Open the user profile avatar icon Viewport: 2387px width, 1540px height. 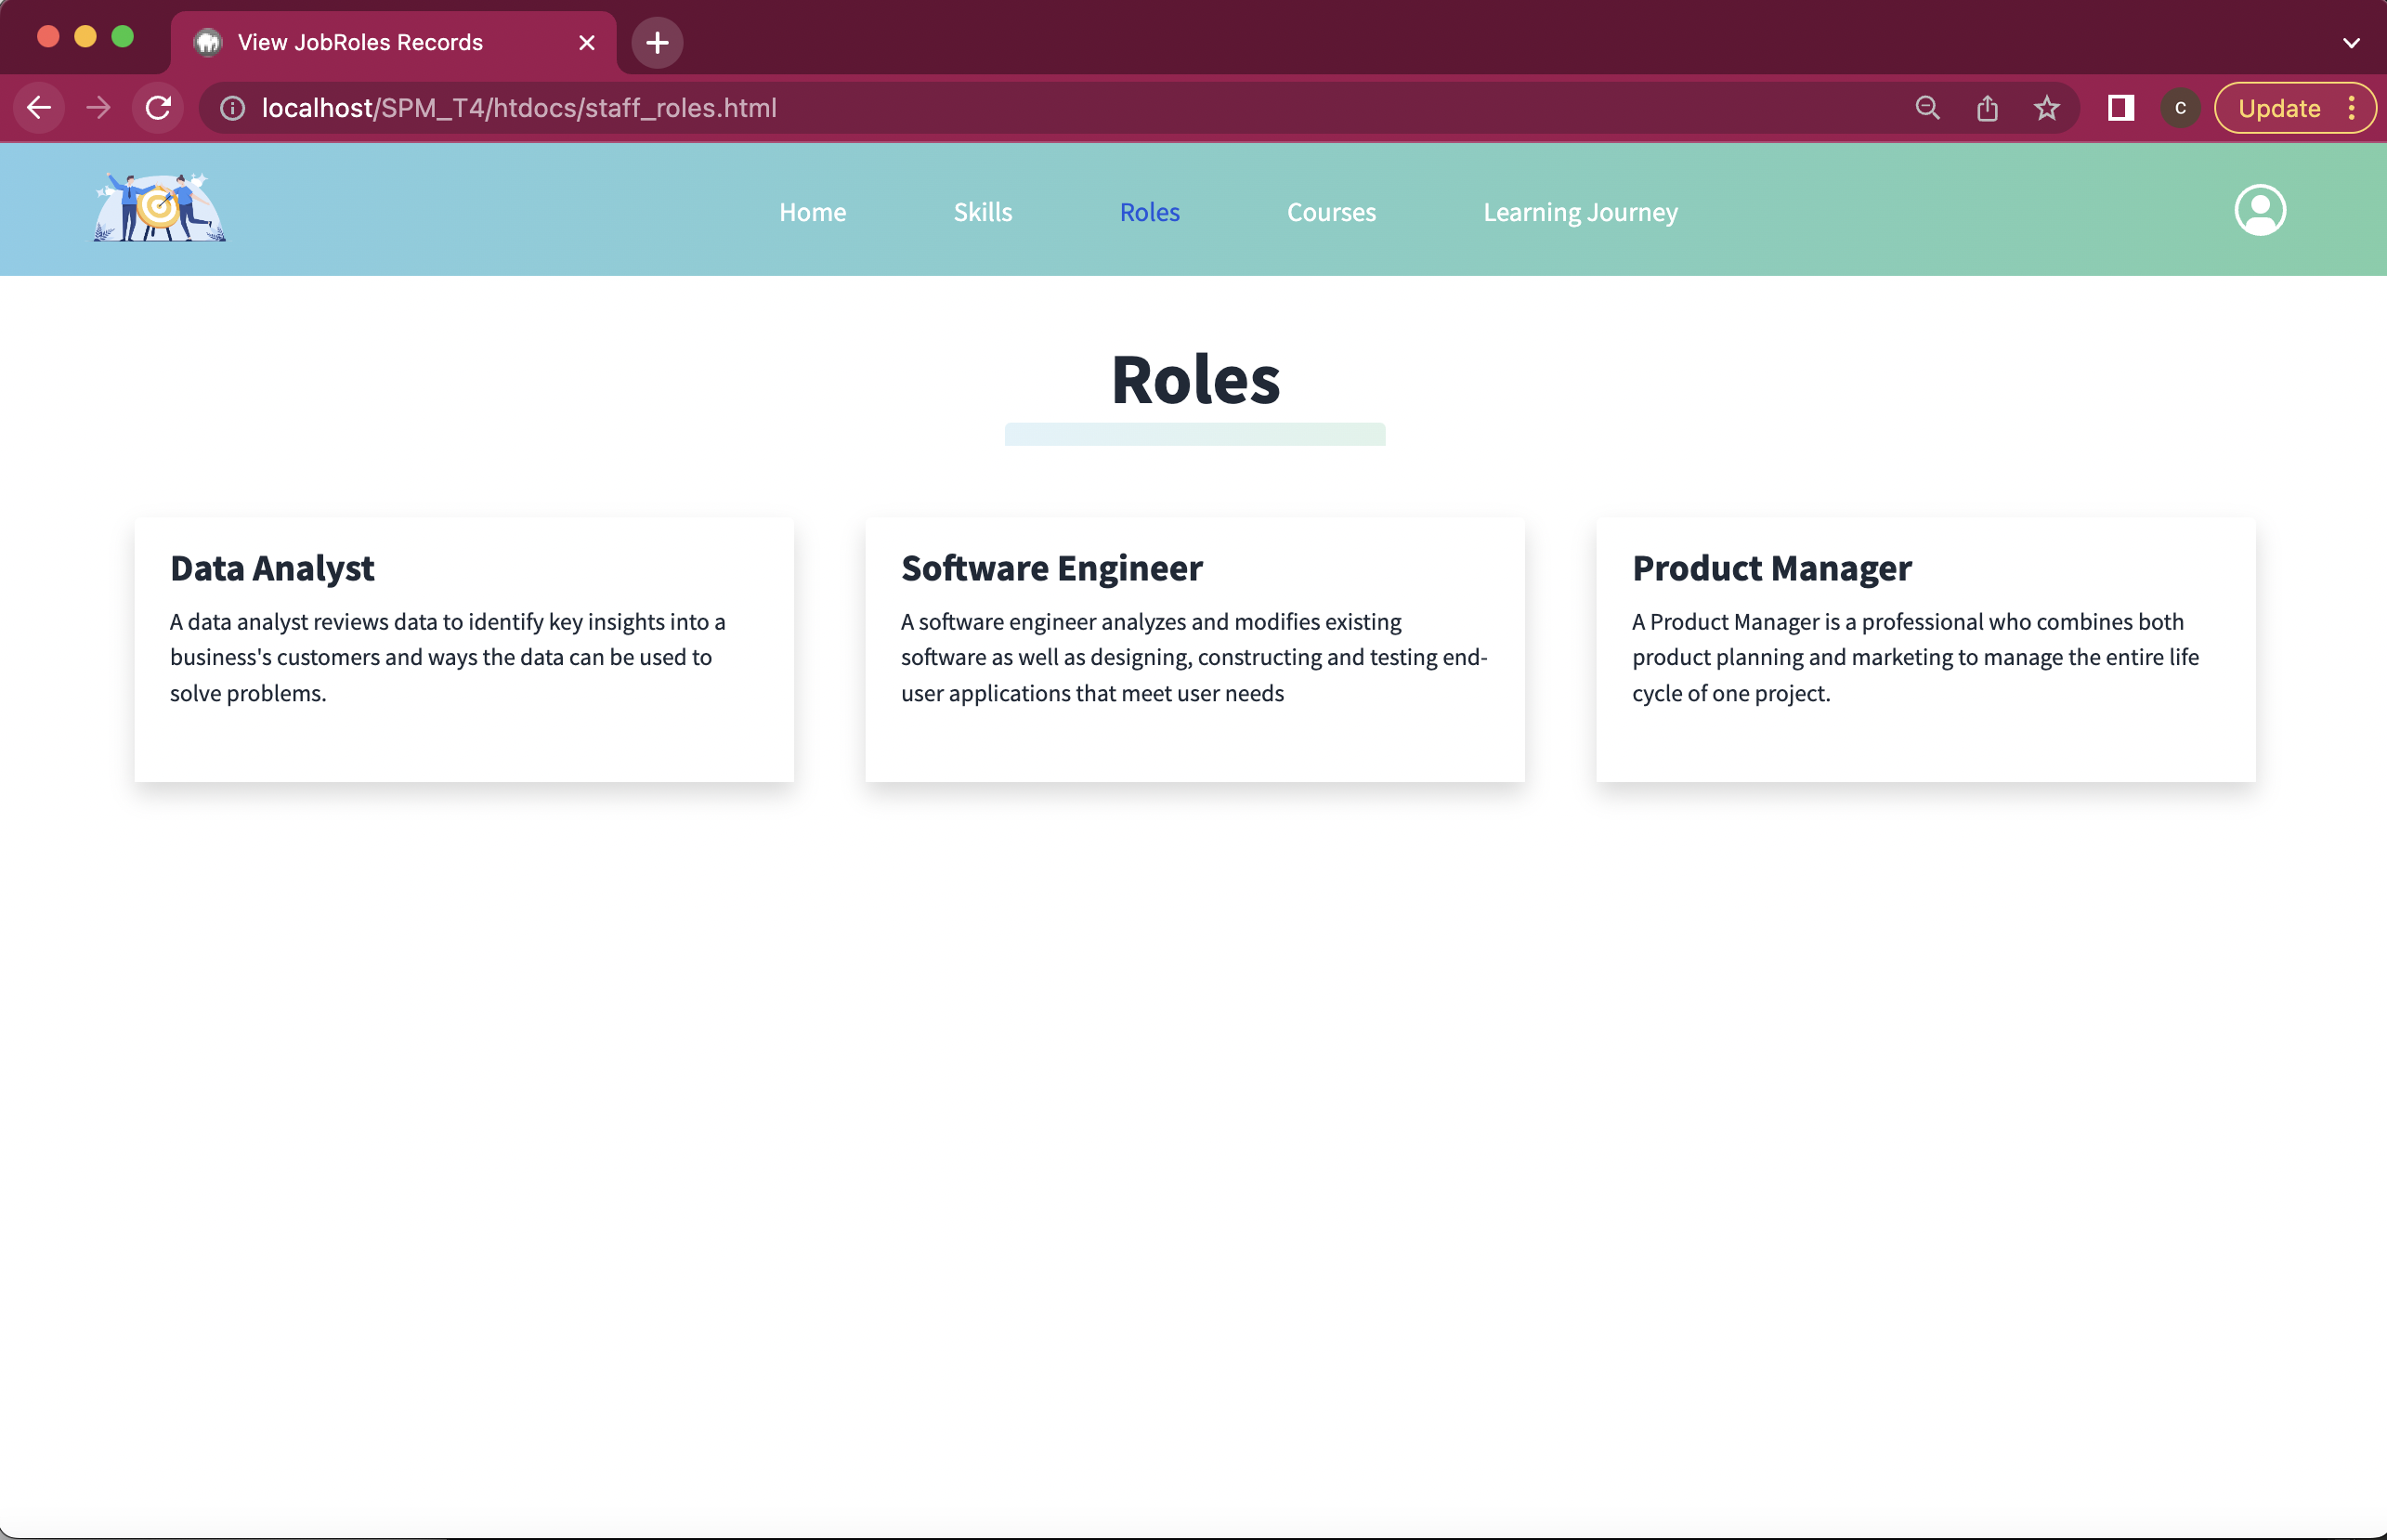[x=2260, y=210]
